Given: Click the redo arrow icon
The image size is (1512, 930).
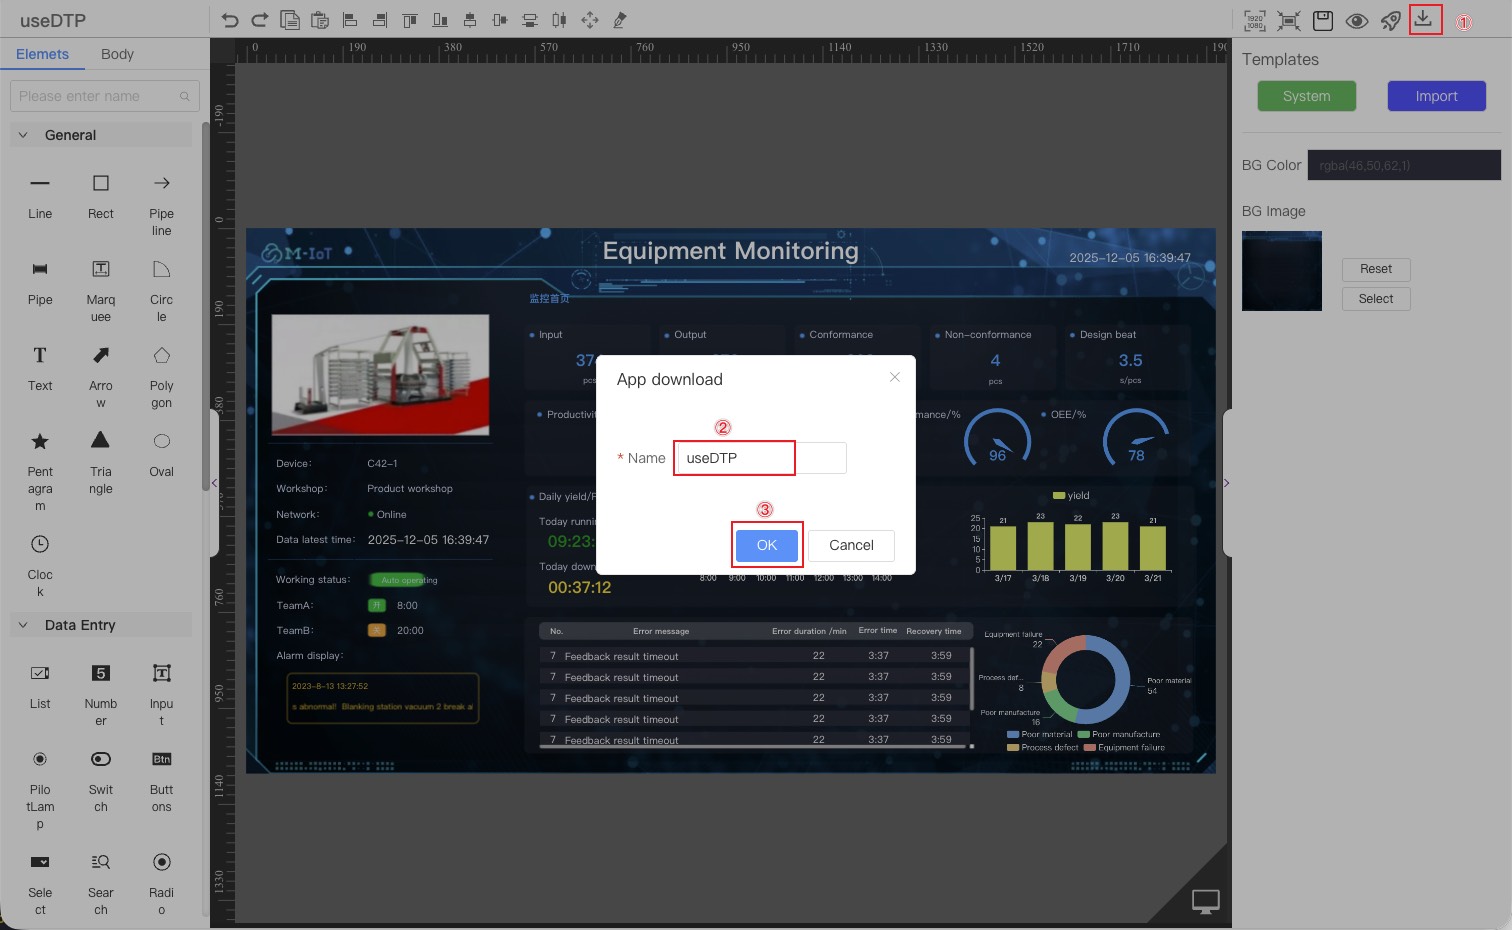Looking at the screenshot, I should click(x=260, y=20).
